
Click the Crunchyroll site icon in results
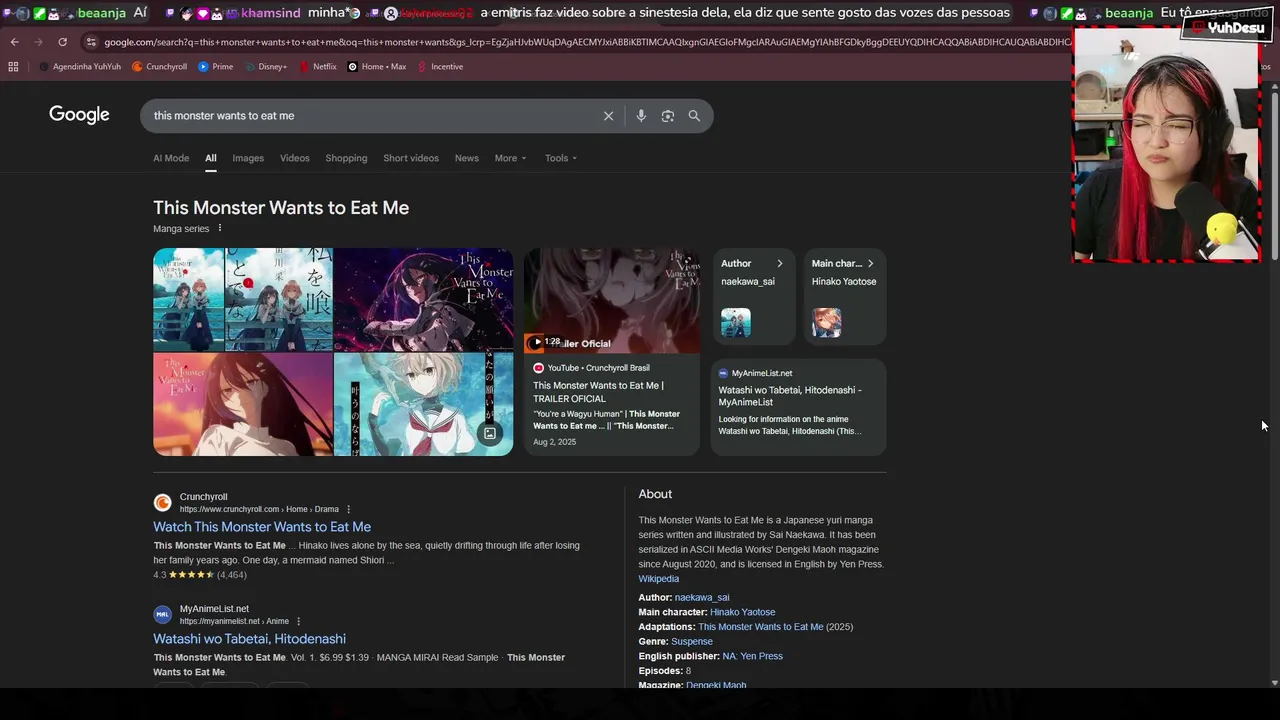point(162,503)
